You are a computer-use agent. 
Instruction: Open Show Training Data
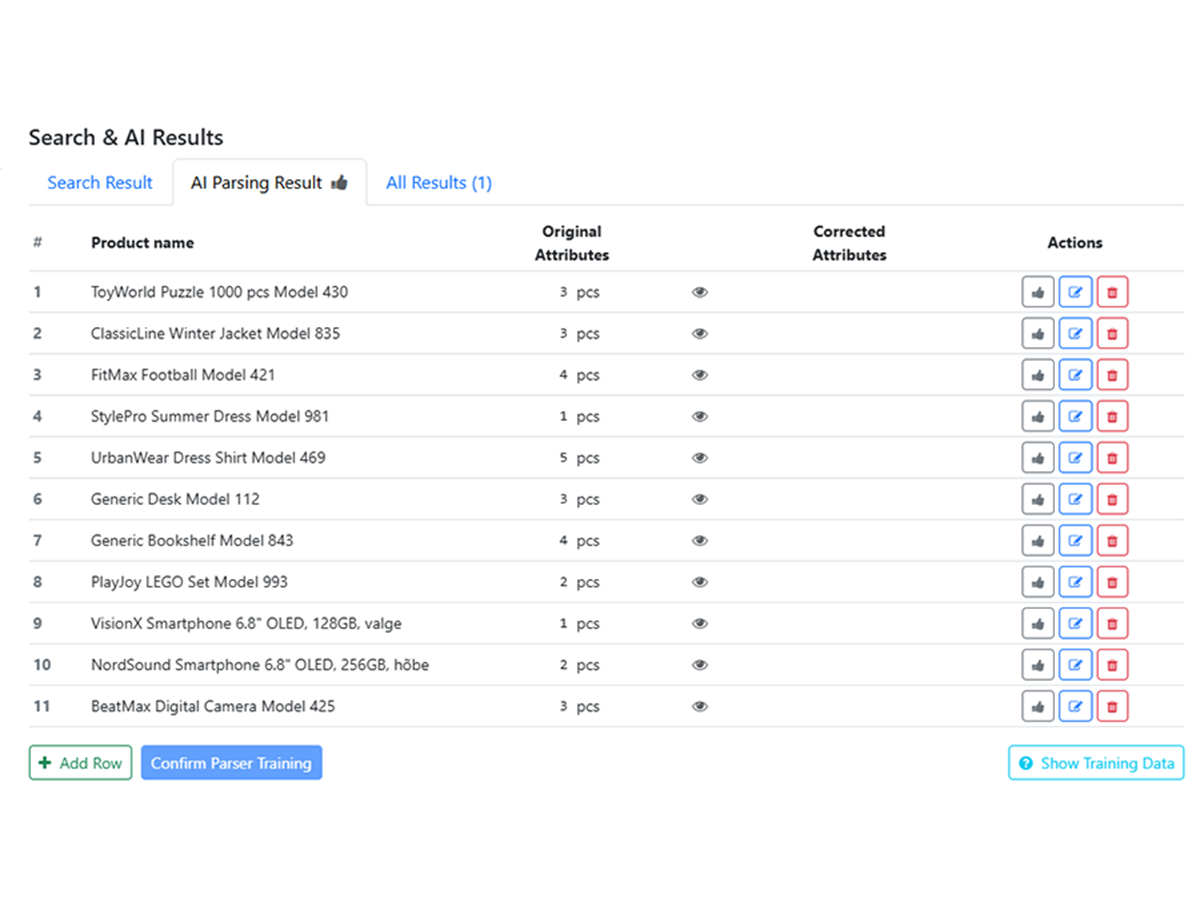[x=1096, y=763]
